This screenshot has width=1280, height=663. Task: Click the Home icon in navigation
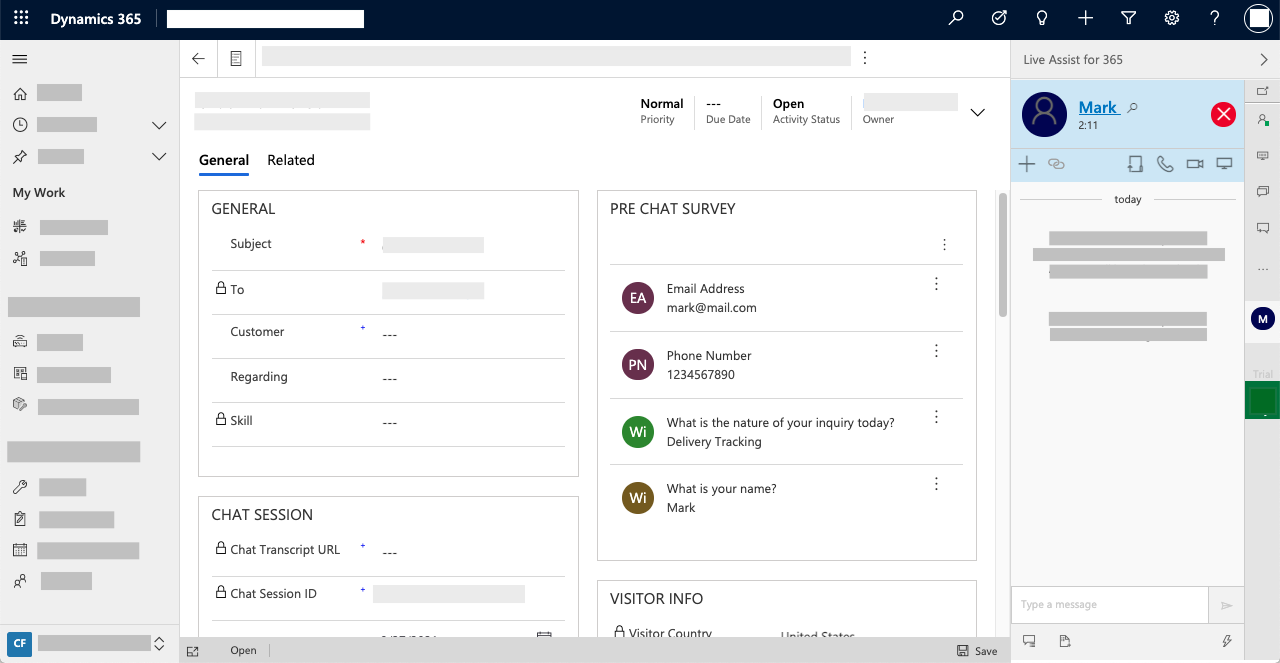pos(20,93)
